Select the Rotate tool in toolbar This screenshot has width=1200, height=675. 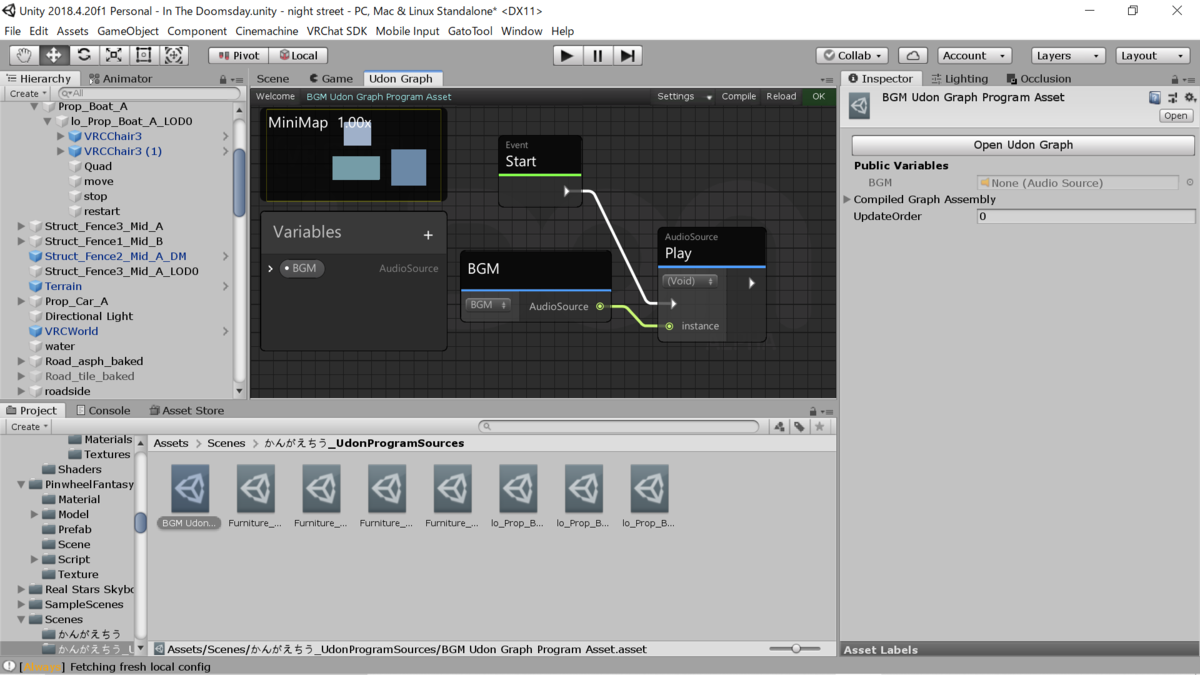[x=84, y=55]
